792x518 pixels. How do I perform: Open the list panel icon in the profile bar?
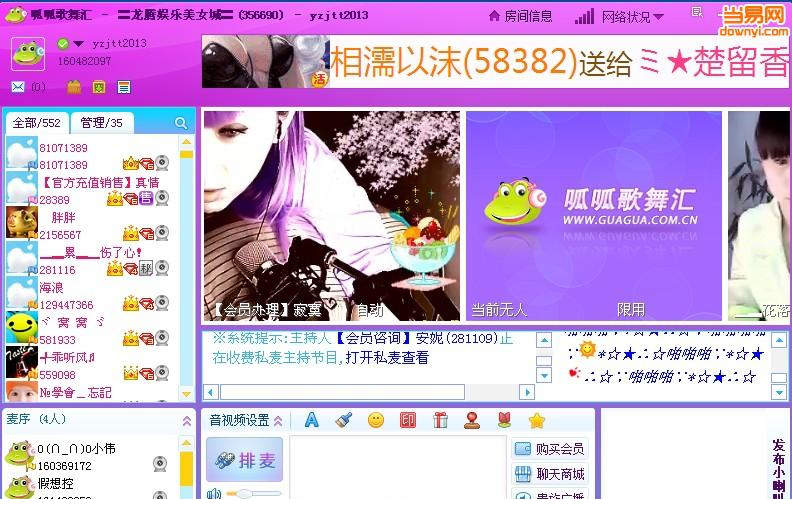click(x=124, y=87)
